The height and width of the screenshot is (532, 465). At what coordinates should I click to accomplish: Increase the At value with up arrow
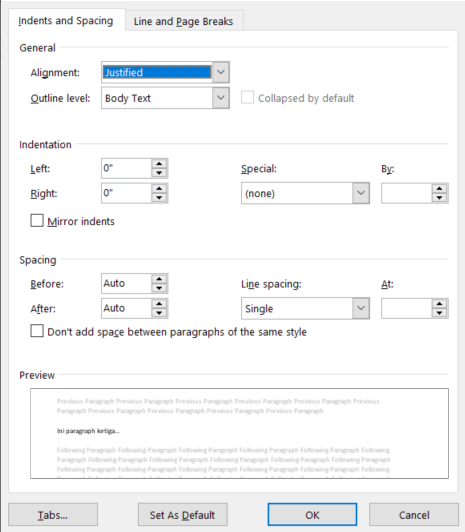[440, 304]
